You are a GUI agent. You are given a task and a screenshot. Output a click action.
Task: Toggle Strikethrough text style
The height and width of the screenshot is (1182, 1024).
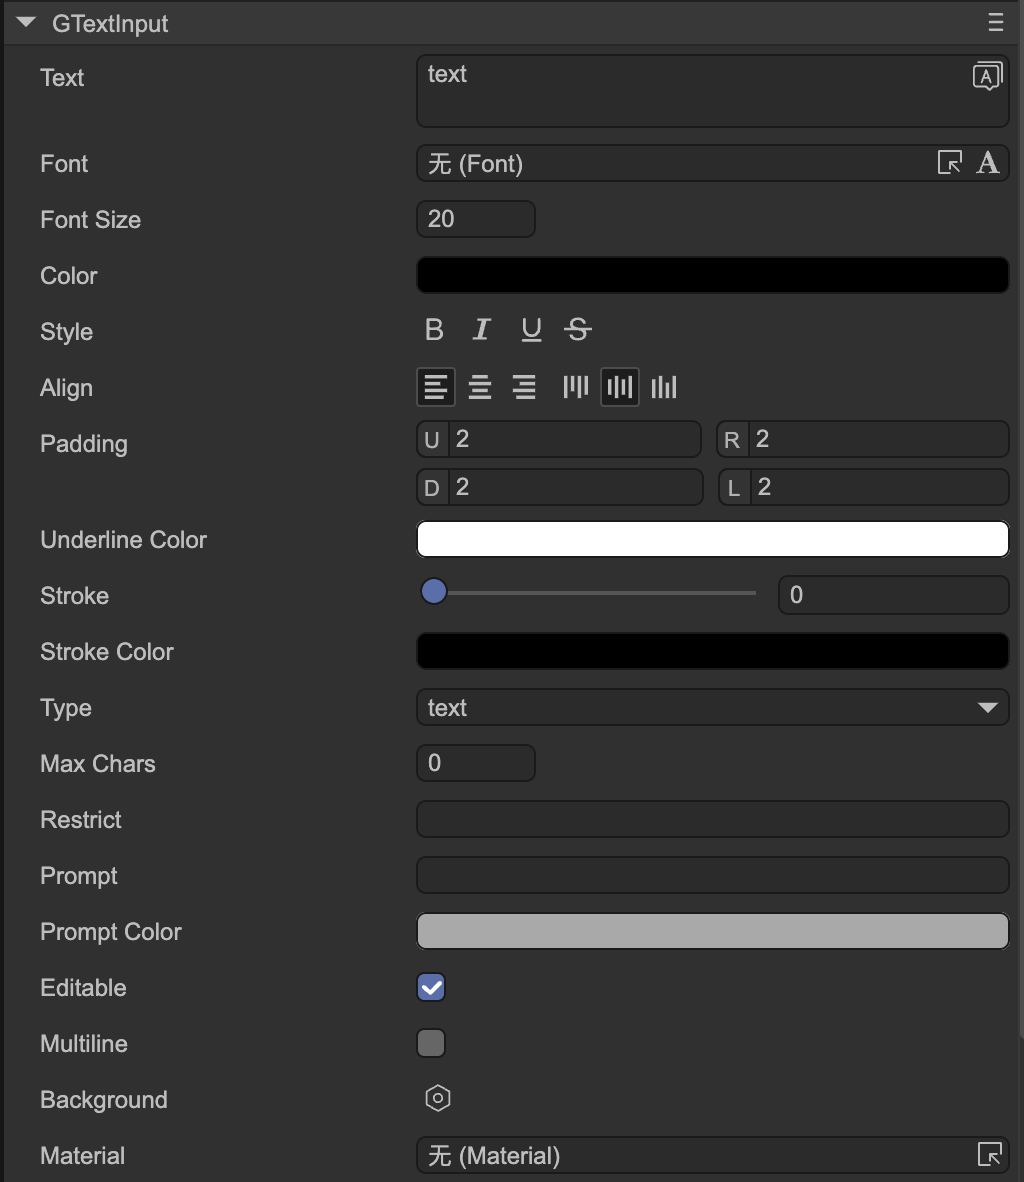(x=578, y=330)
